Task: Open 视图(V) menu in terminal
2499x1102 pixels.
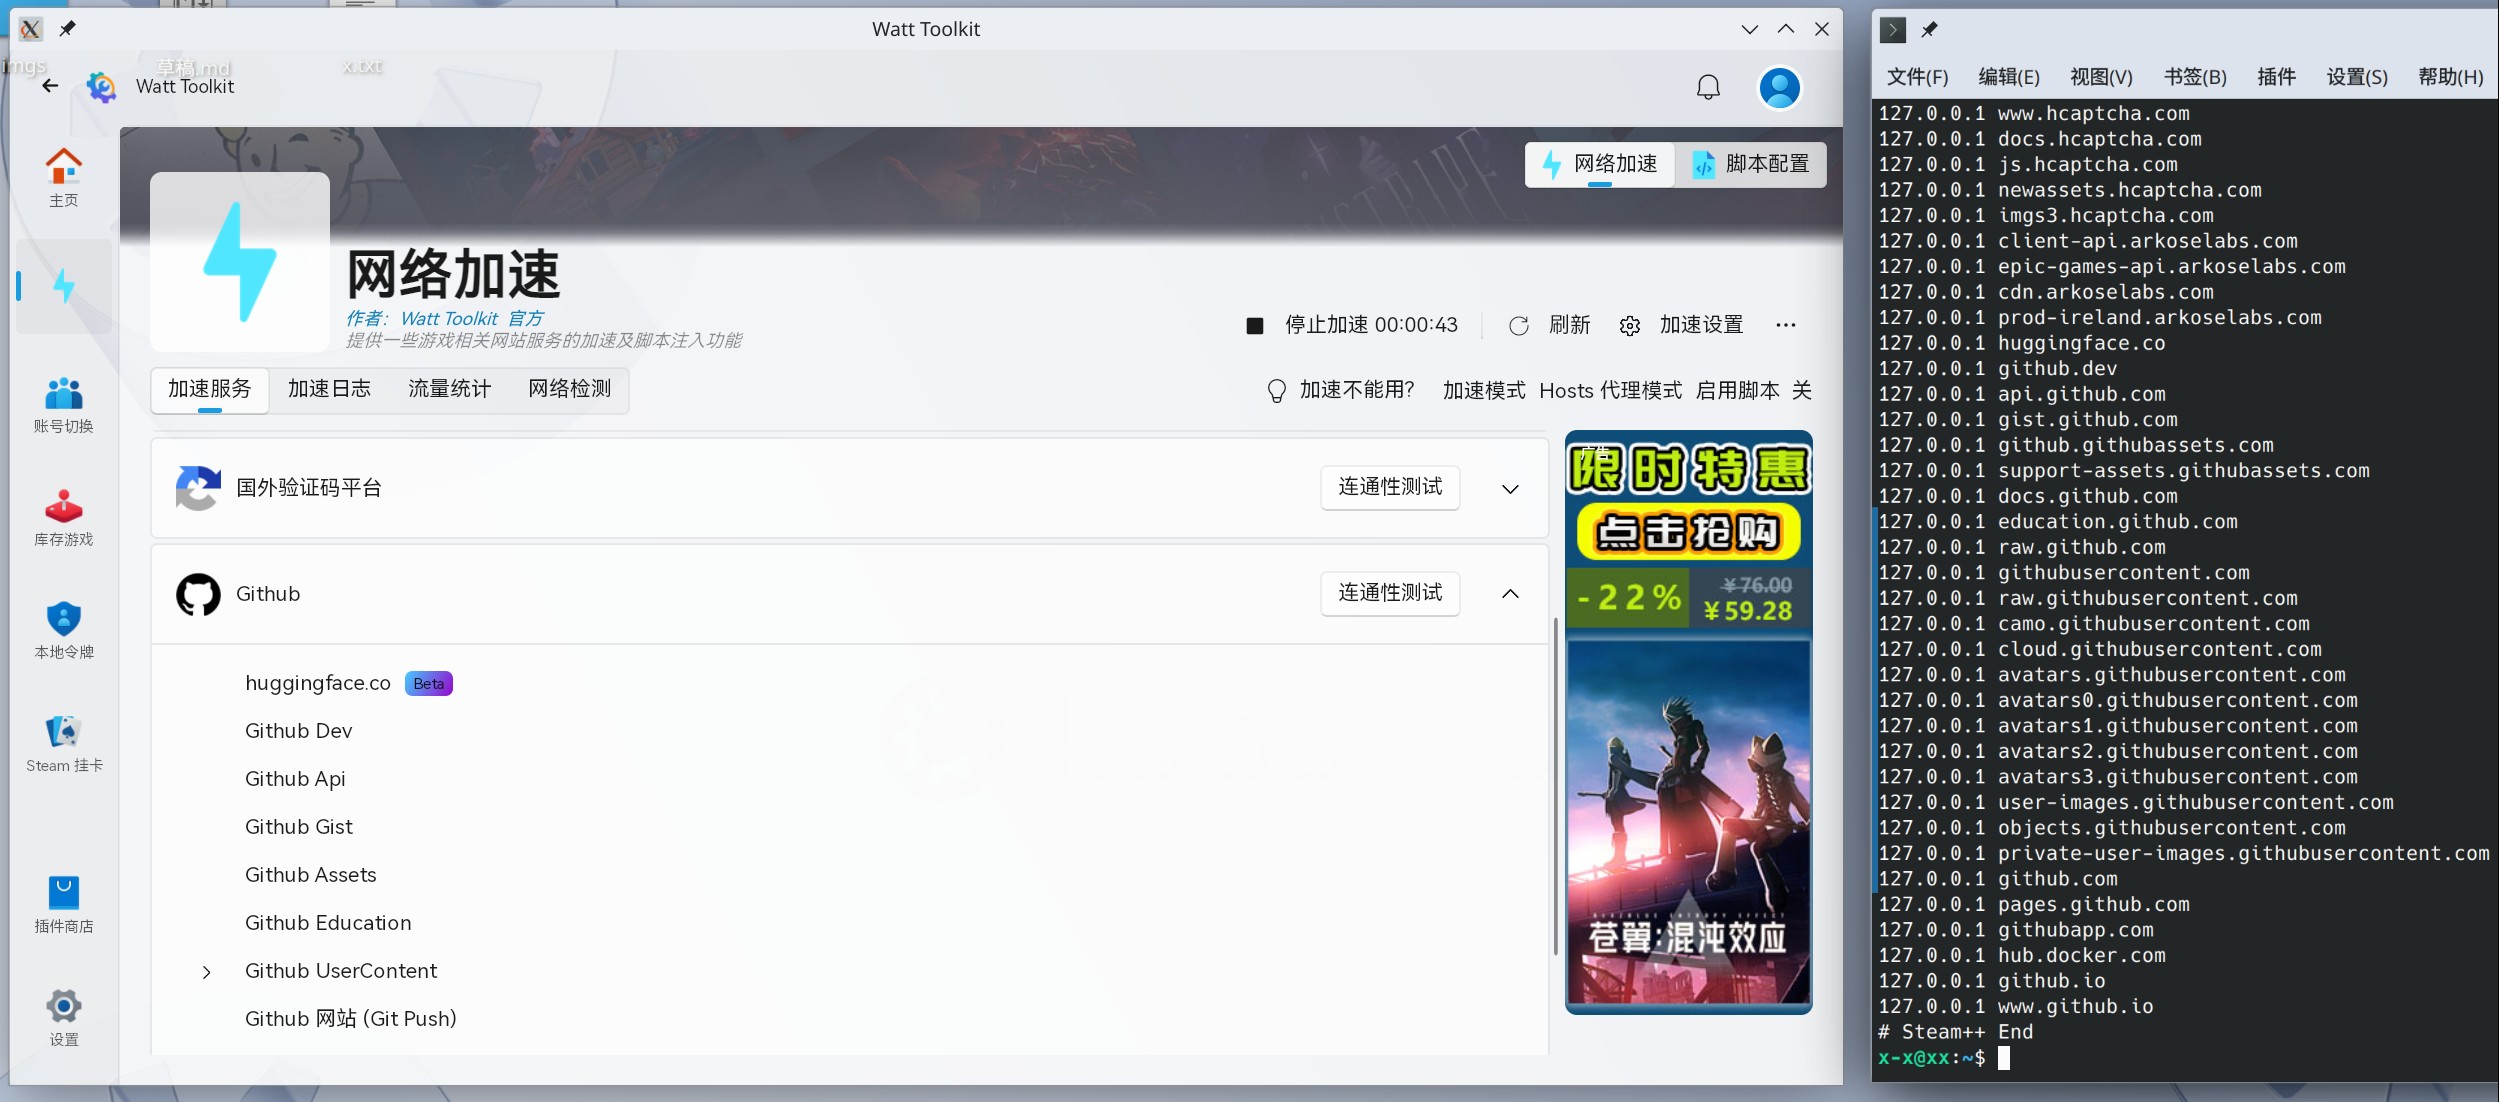Action: tap(2101, 77)
